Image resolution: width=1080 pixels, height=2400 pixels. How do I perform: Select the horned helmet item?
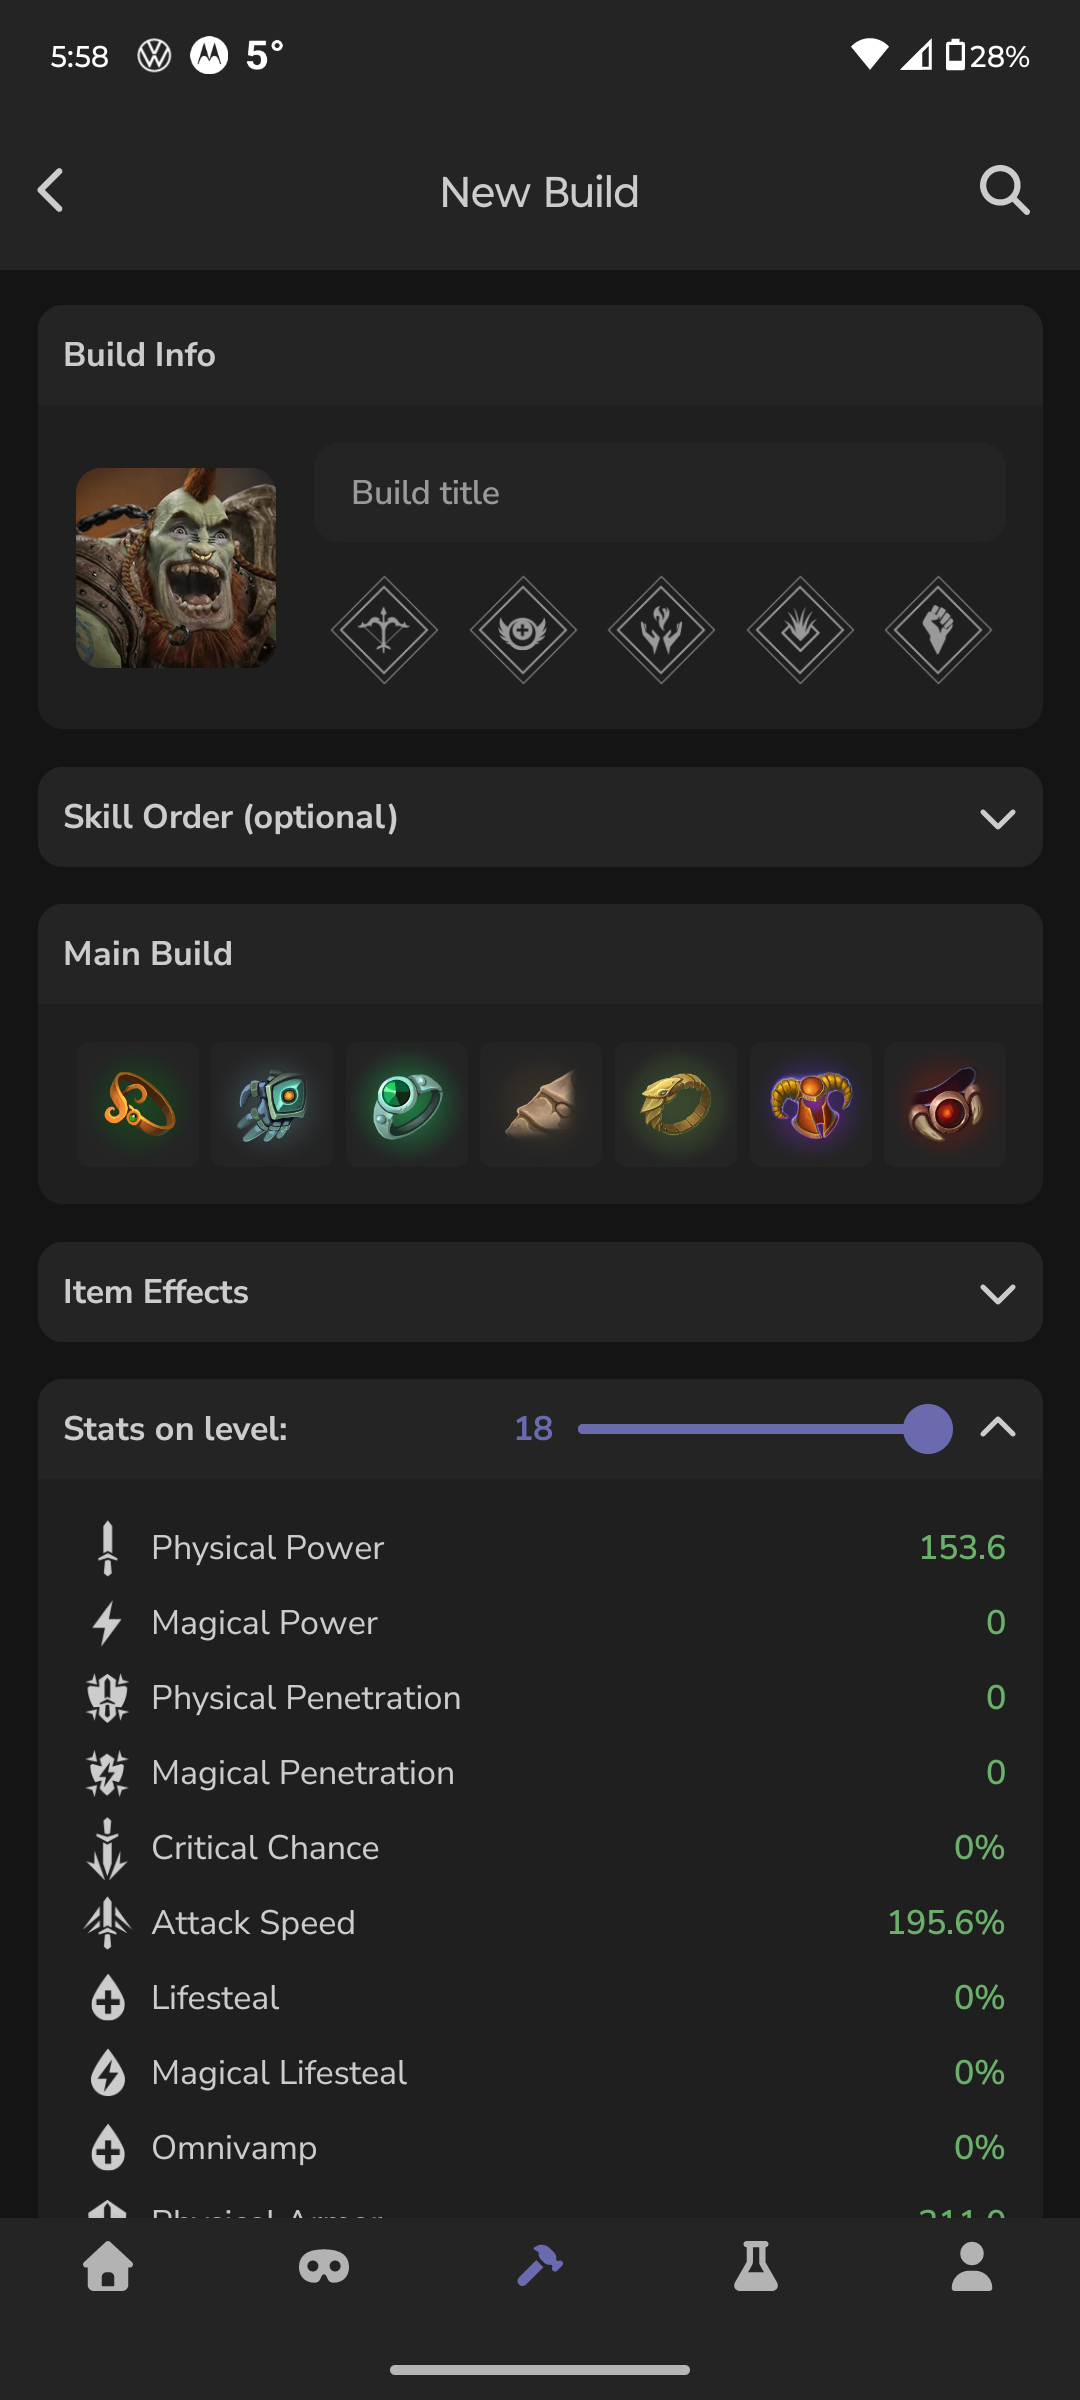pyautogui.click(x=811, y=1104)
